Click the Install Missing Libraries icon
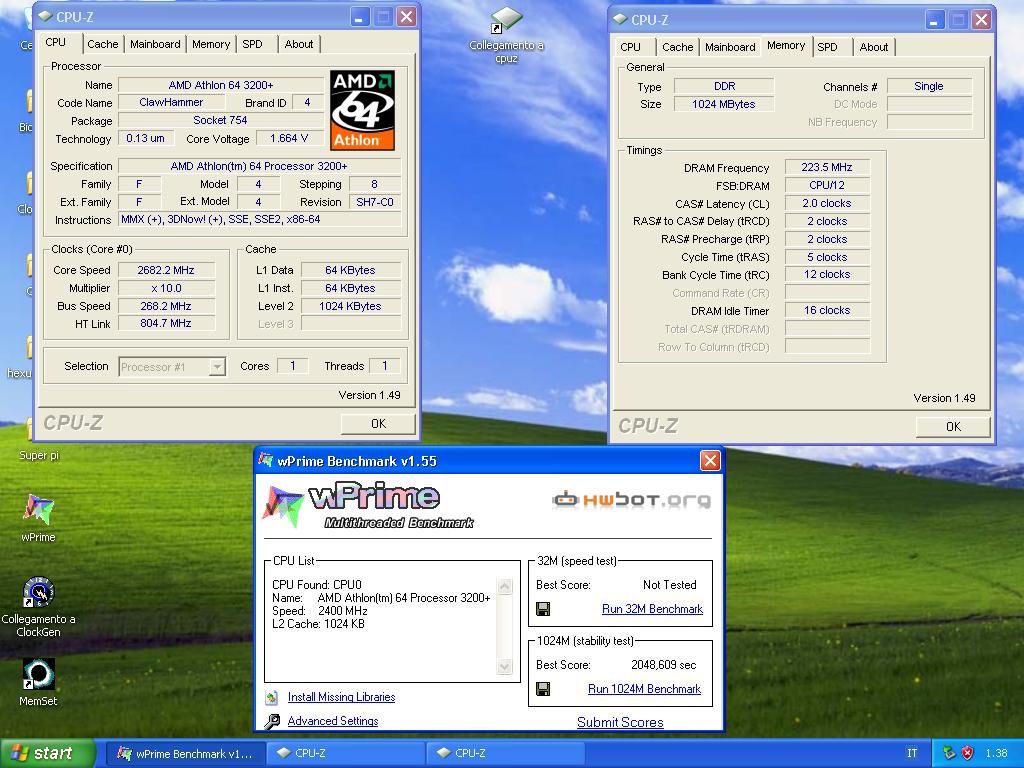The width and height of the screenshot is (1024, 768). pos(272,697)
